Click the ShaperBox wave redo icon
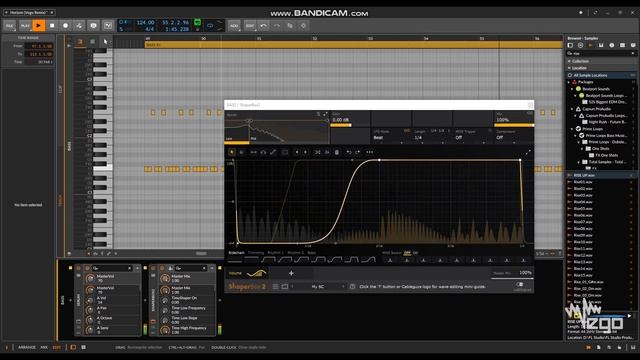 click(x=358, y=152)
